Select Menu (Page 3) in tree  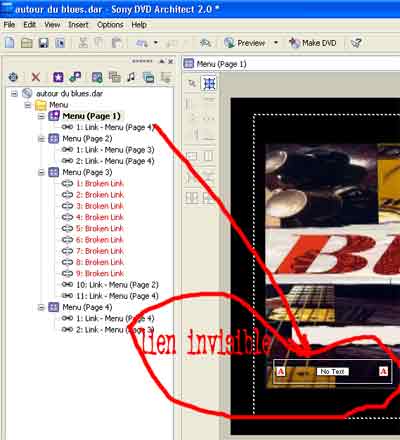[x=87, y=172]
